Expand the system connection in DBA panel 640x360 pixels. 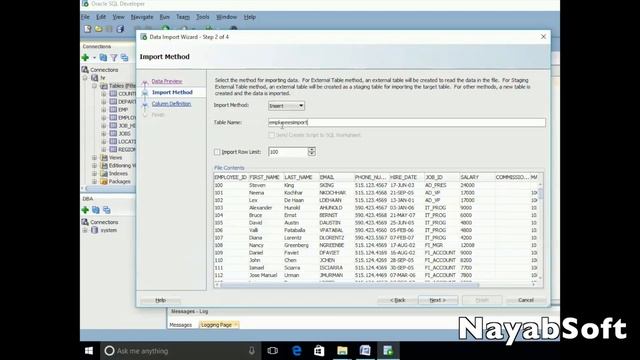click(x=85, y=230)
